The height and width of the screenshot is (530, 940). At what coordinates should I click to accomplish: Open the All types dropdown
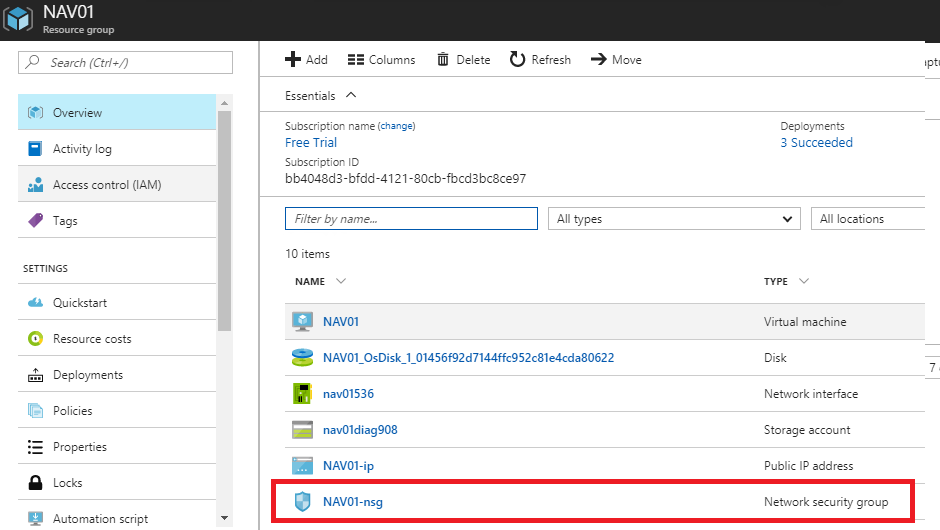[674, 219]
